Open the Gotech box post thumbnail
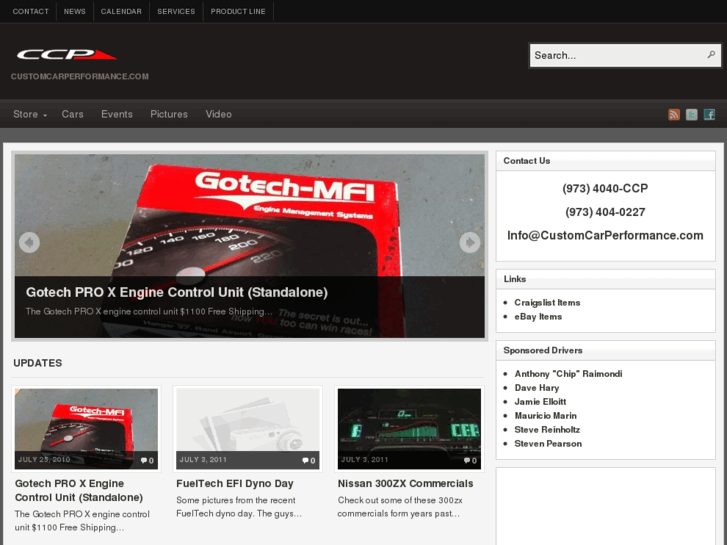The width and height of the screenshot is (727, 545). (86, 429)
